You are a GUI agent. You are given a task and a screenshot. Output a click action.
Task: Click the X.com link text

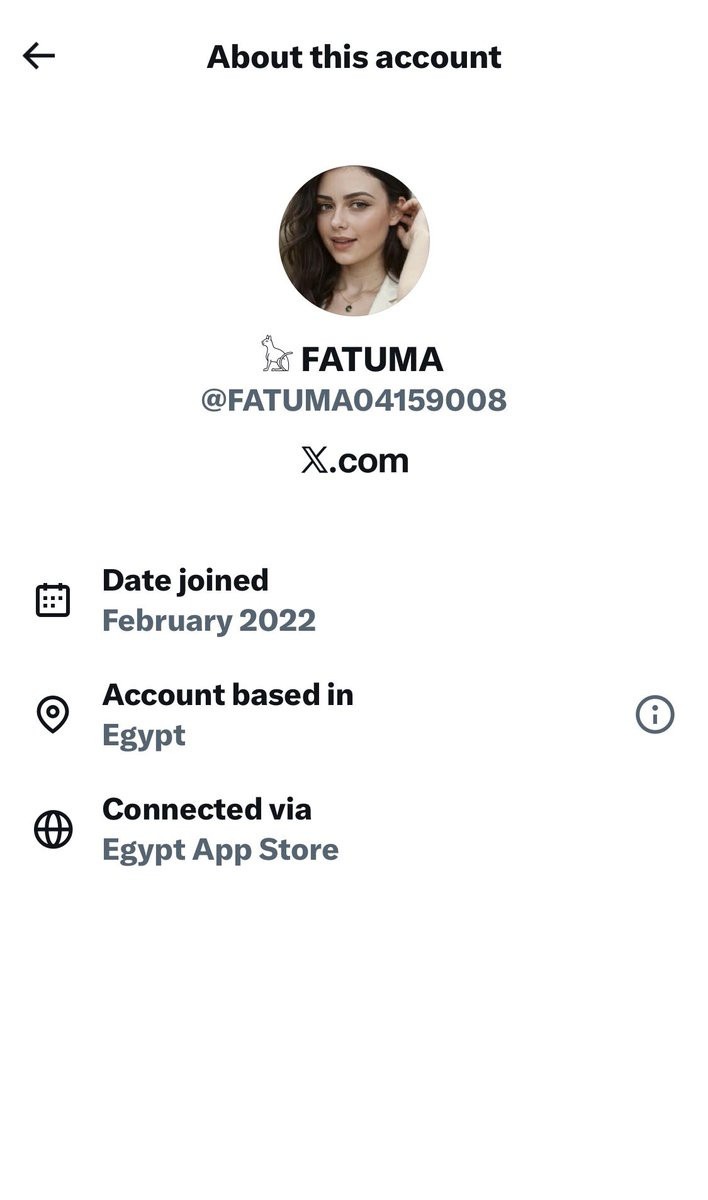[354, 461]
